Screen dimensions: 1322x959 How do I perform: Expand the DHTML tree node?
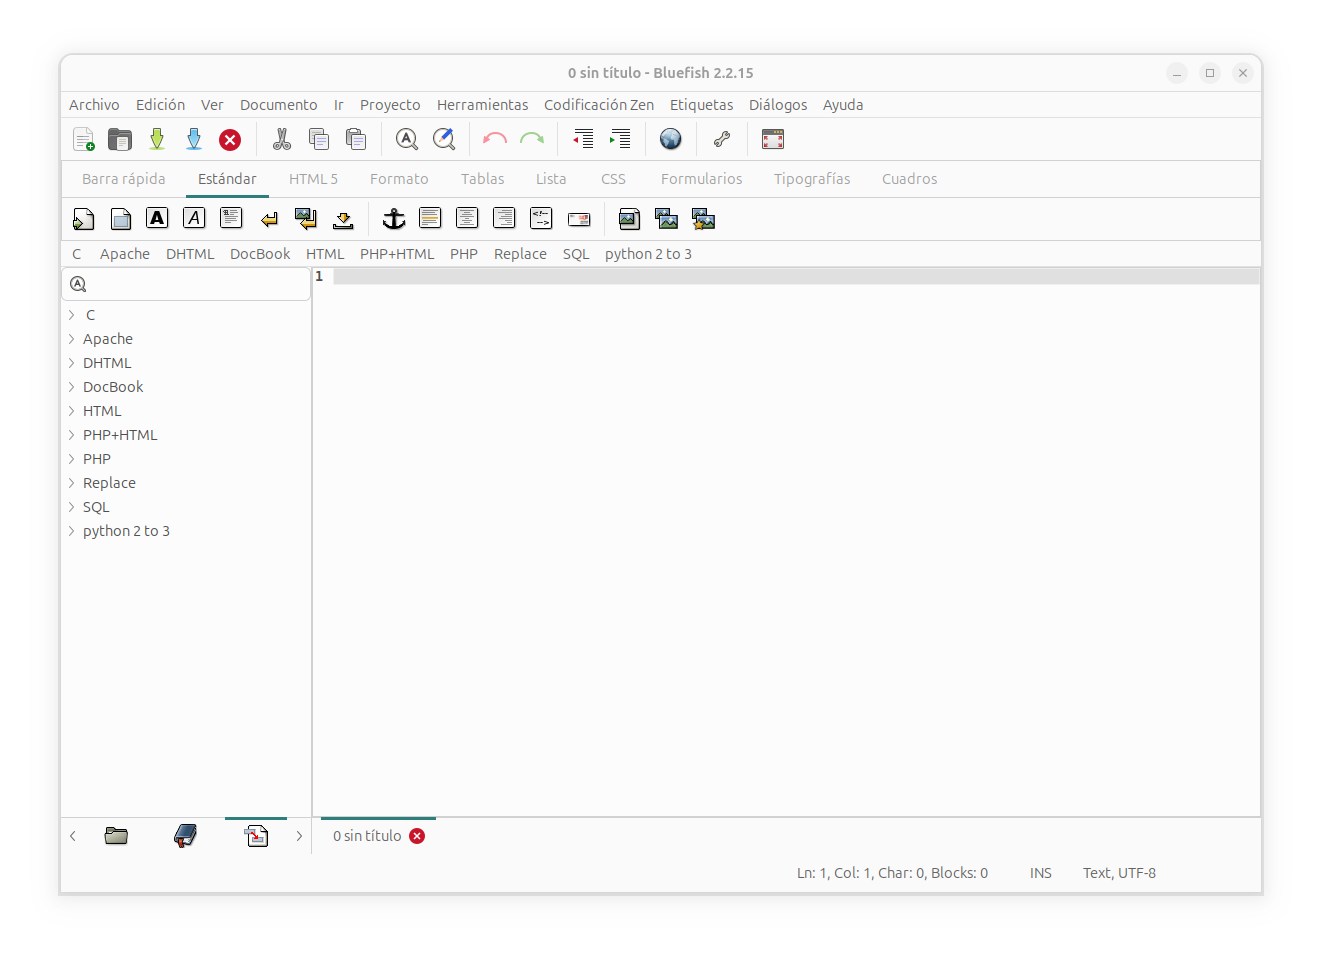72,363
